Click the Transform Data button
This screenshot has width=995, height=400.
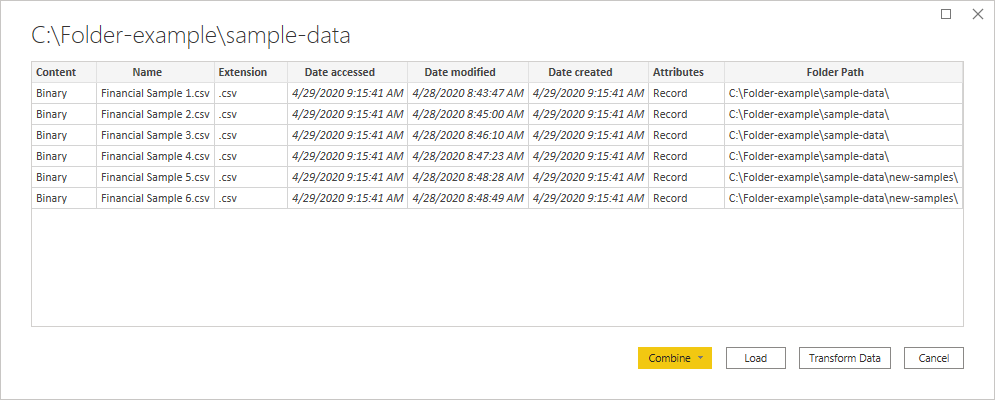click(844, 358)
